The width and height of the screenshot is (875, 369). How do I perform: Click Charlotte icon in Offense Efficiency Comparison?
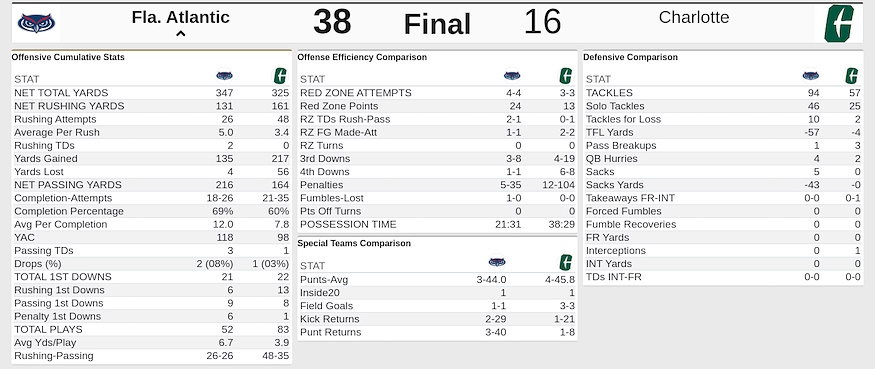(566, 76)
